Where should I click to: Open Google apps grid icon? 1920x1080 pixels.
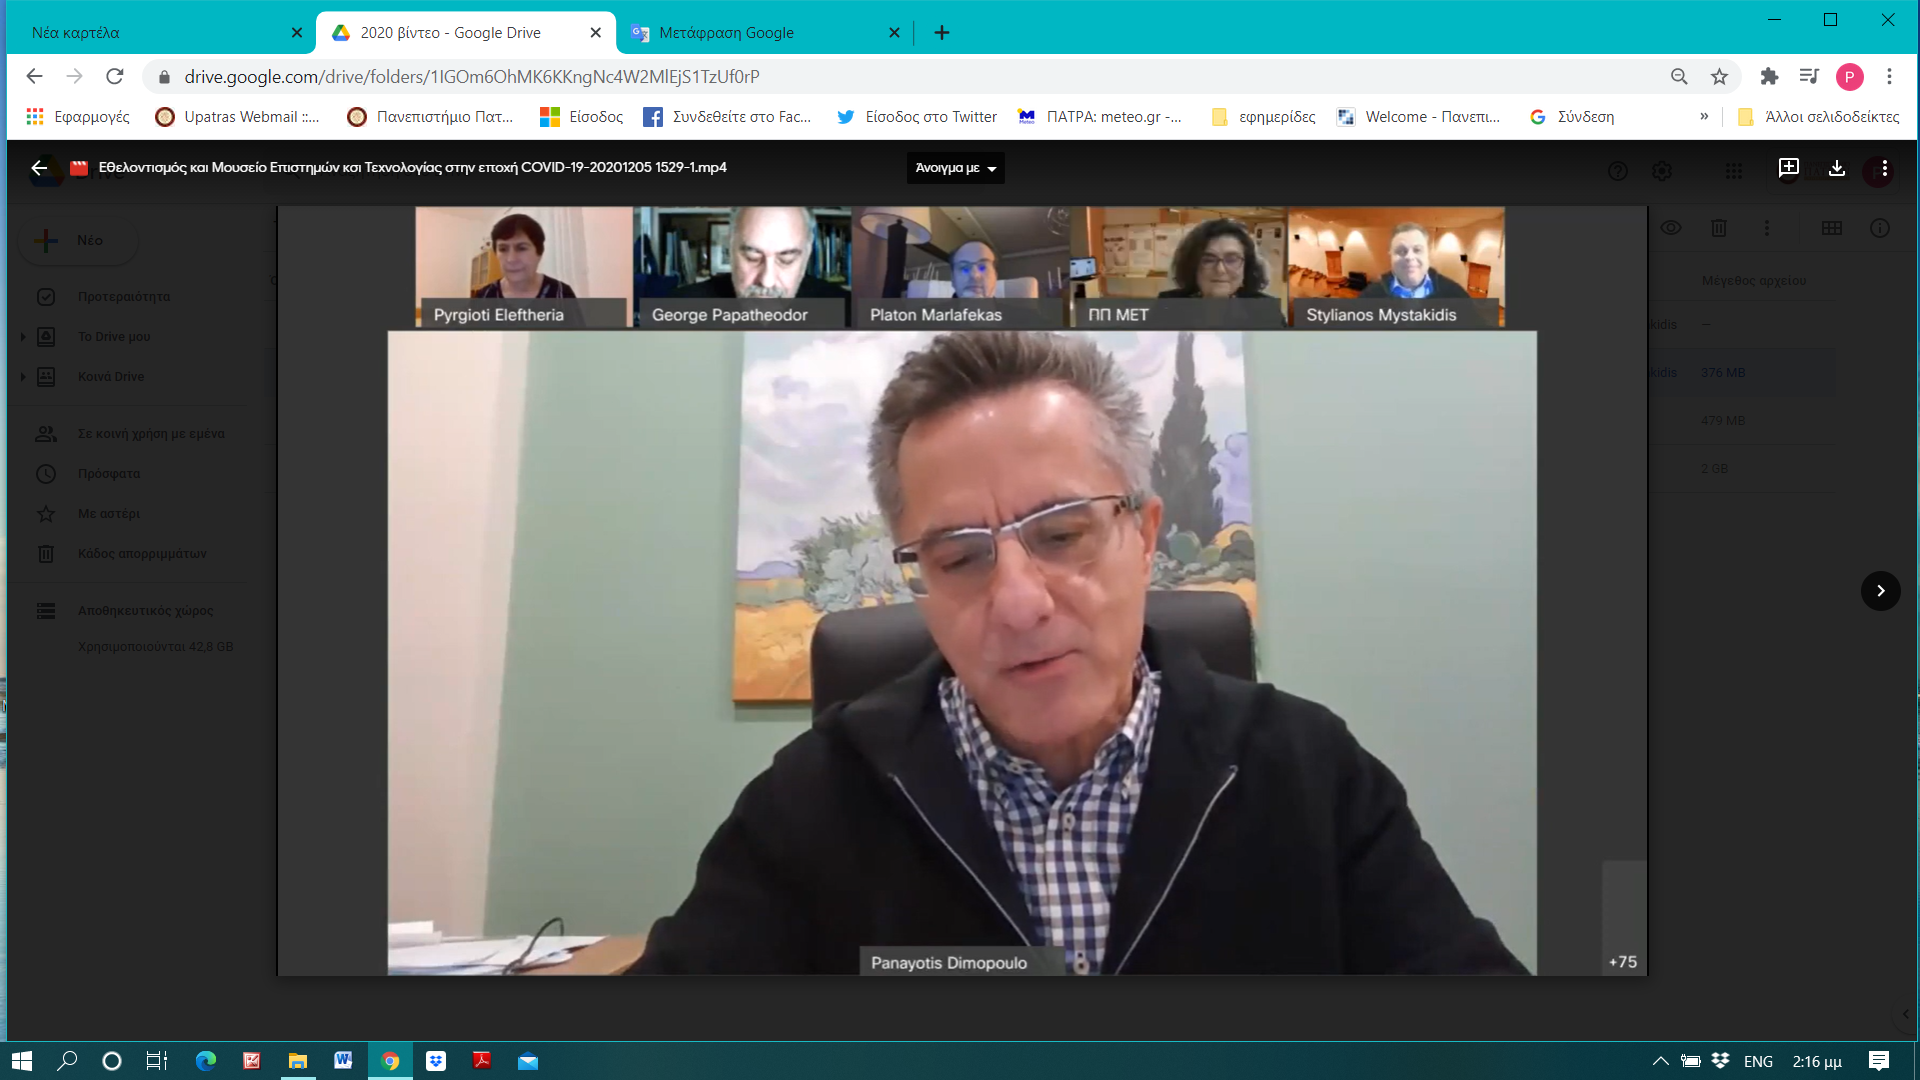click(1734, 171)
